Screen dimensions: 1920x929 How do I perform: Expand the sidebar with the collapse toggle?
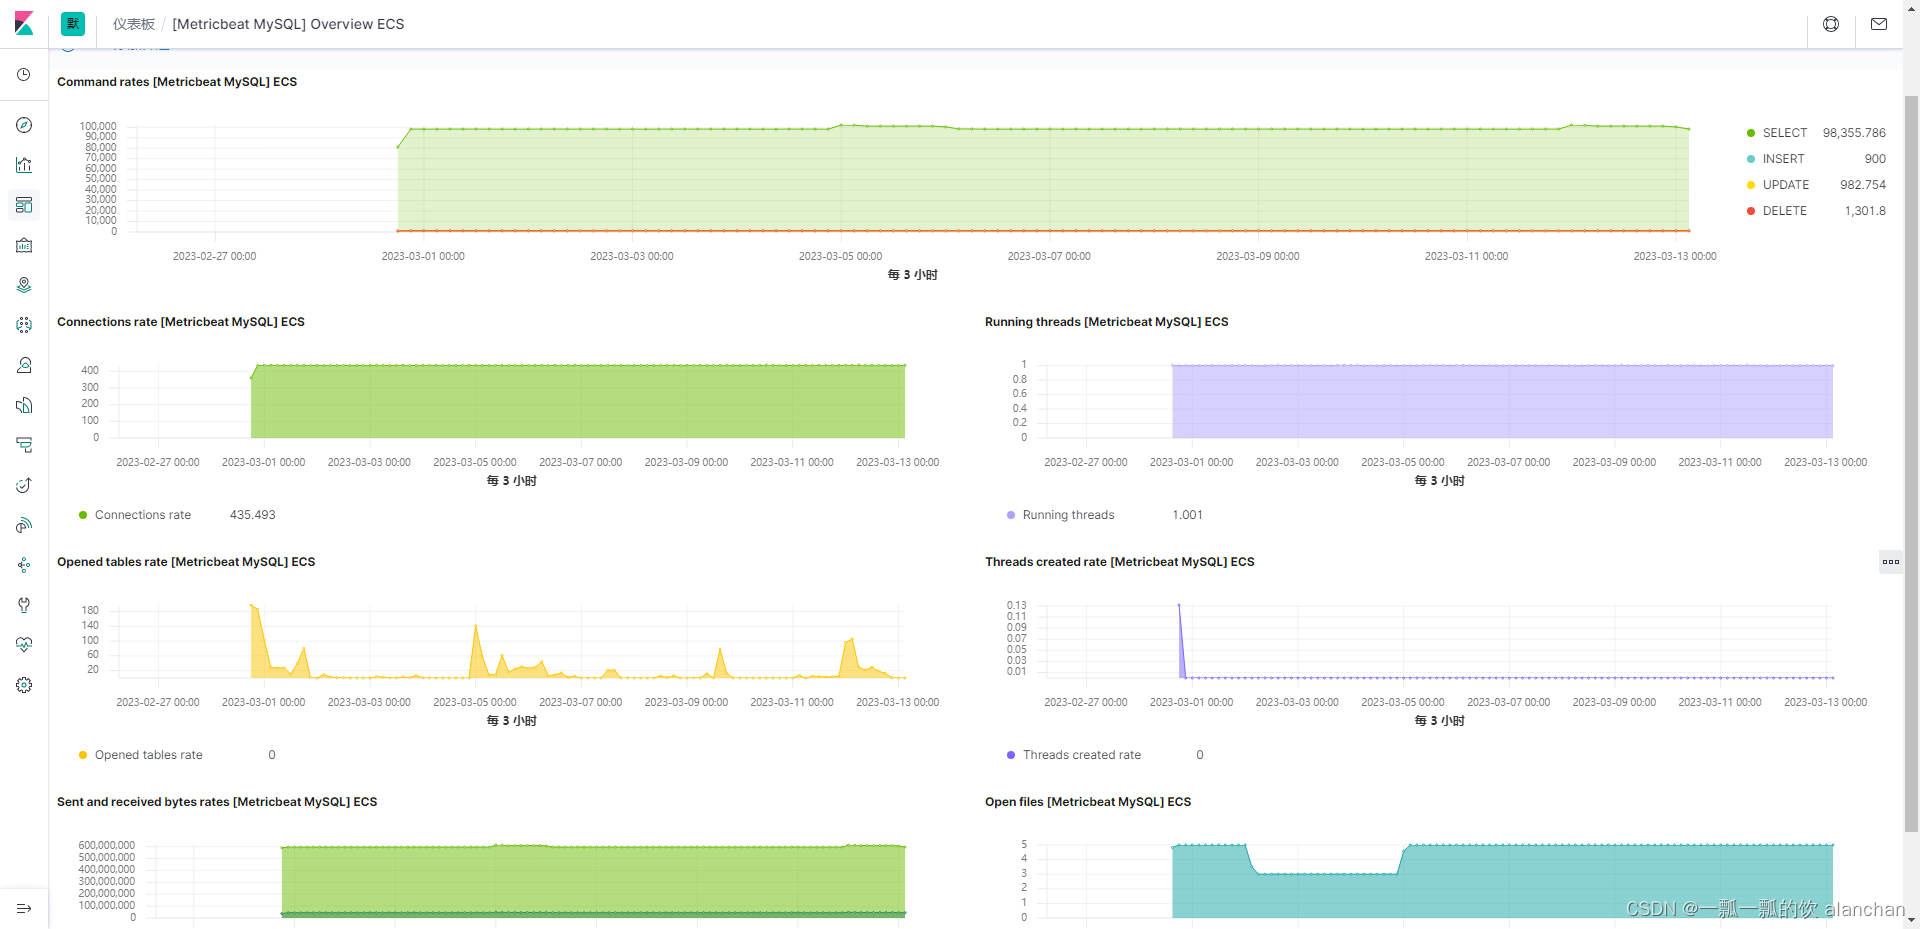tap(24, 908)
